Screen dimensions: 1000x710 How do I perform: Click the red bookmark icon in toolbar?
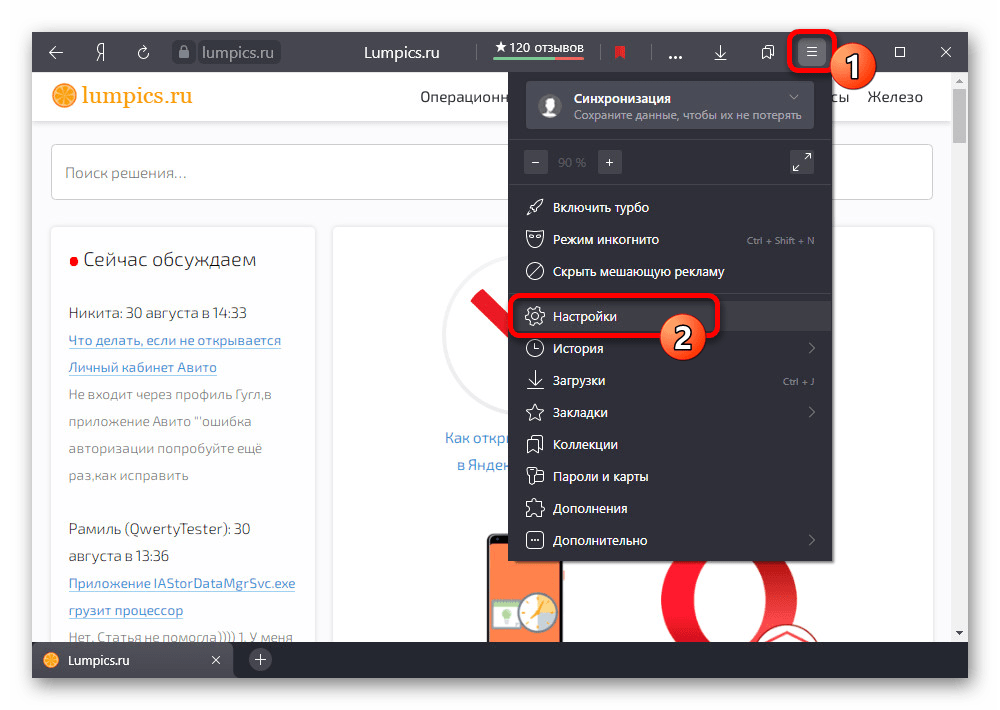click(620, 52)
